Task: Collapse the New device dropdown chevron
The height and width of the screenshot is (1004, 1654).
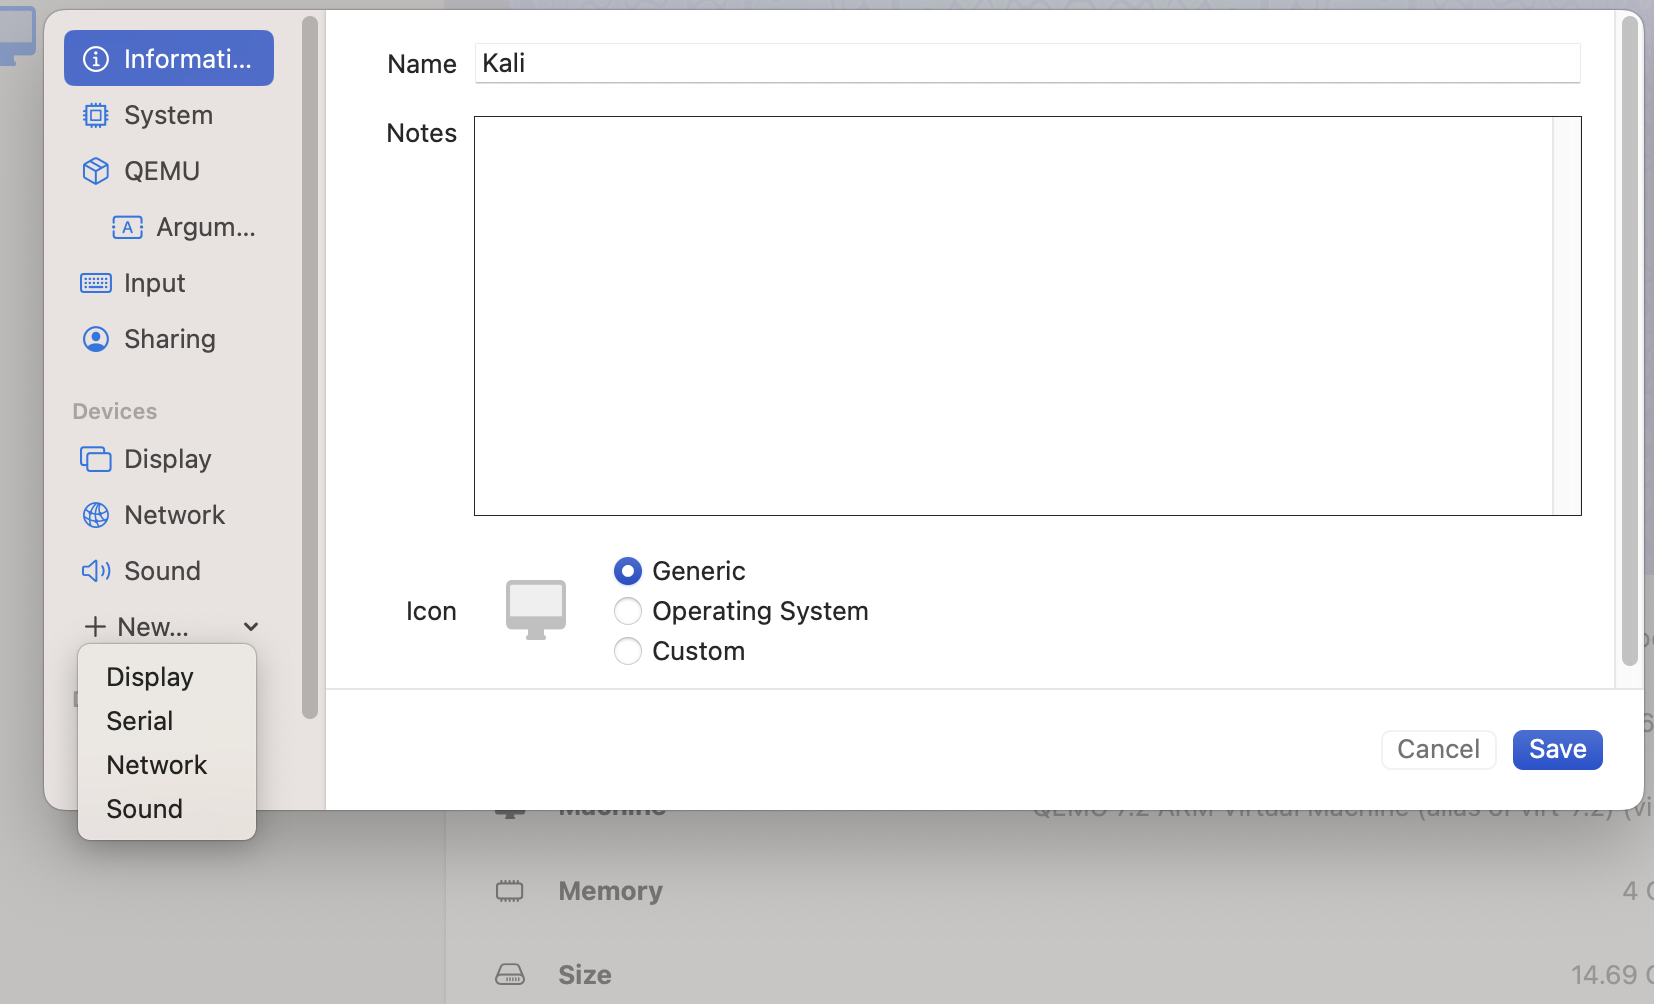Action: (x=251, y=627)
